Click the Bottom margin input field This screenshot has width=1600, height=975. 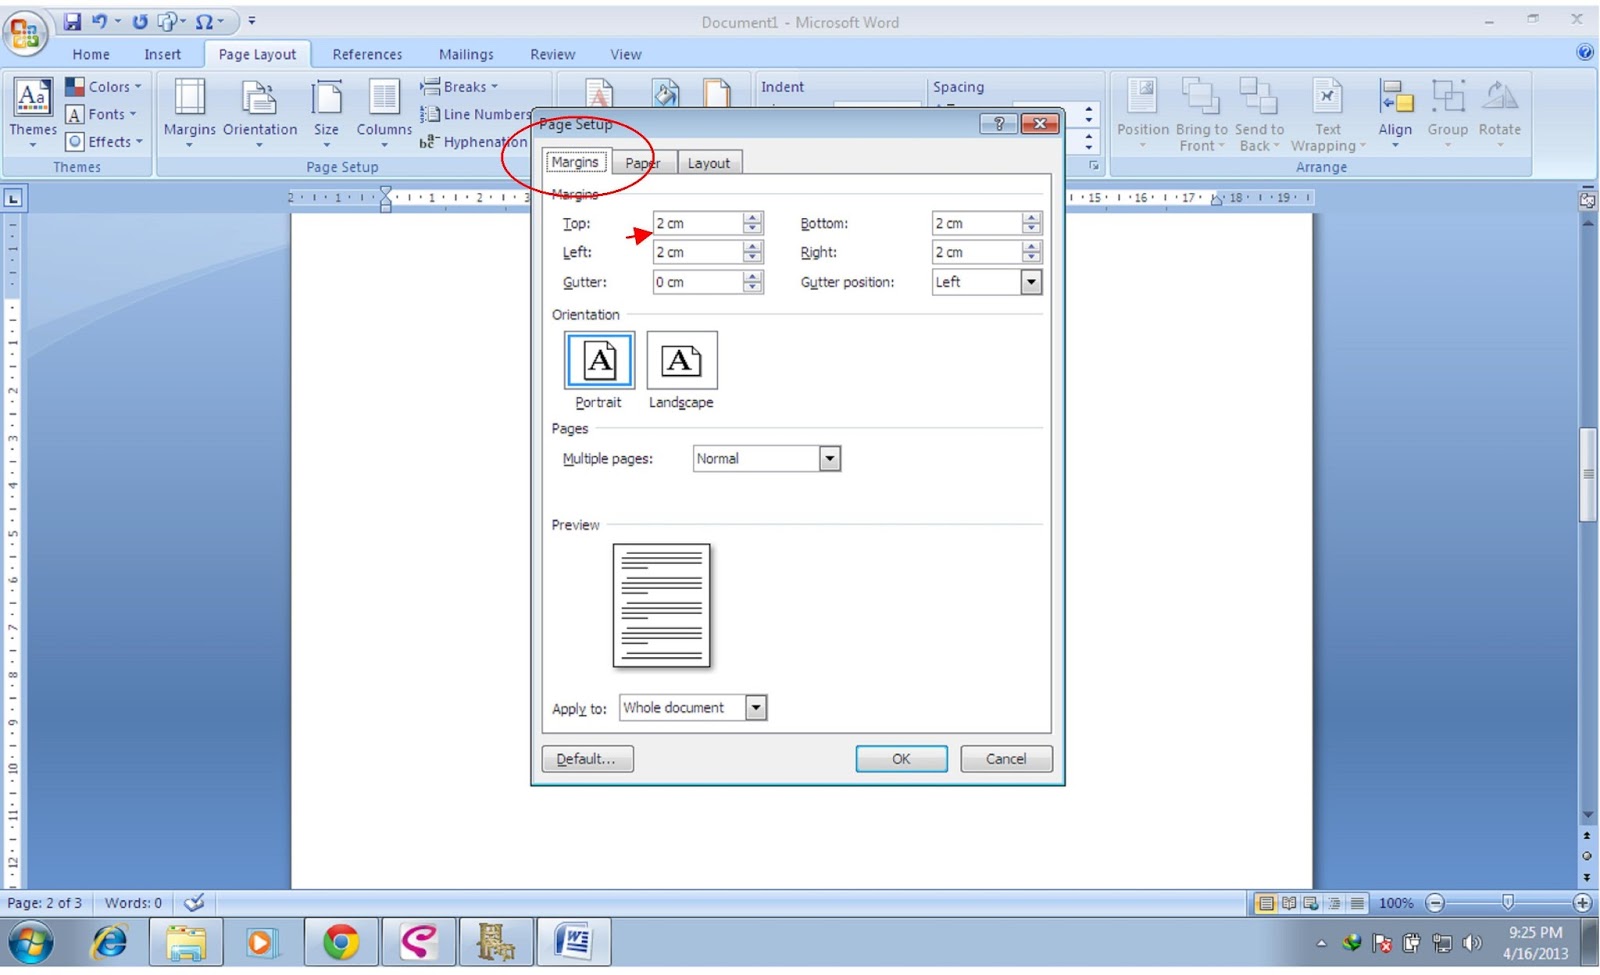(977, 223)
